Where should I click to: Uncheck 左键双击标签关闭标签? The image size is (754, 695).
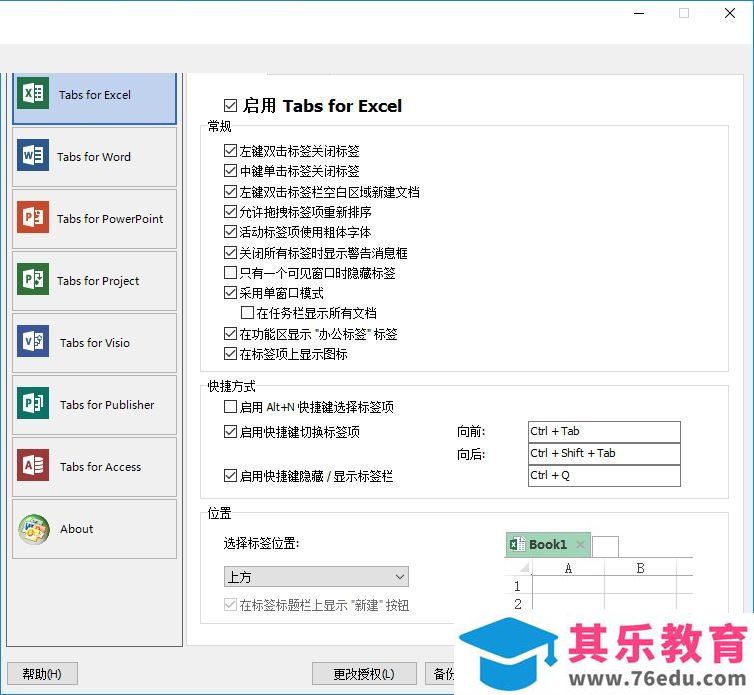(x=230, y=151)
